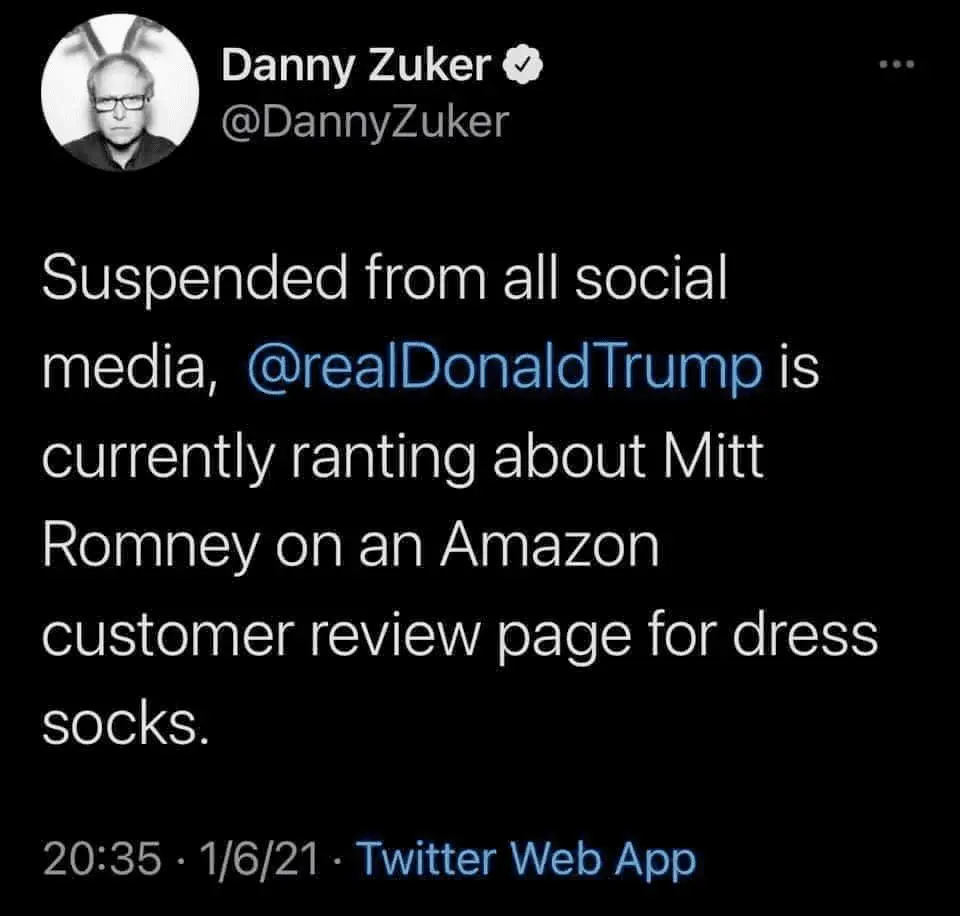Open the Twitter Web App source link
The width and height of the screenshot is (960, 916).
pos(525,858)
